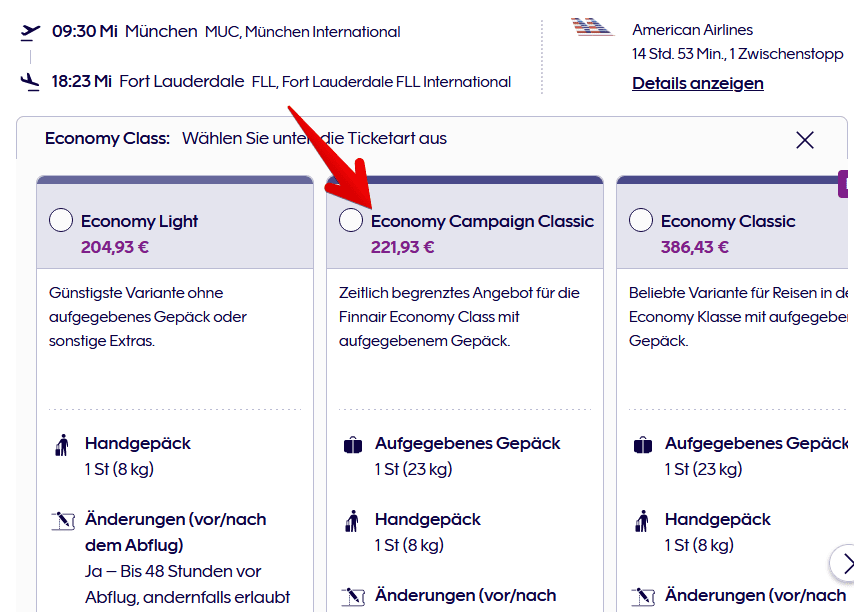Select the Economy Classic radio button
Image resolution: width=854 pixels, height=612 pixels.
[641, 221]
